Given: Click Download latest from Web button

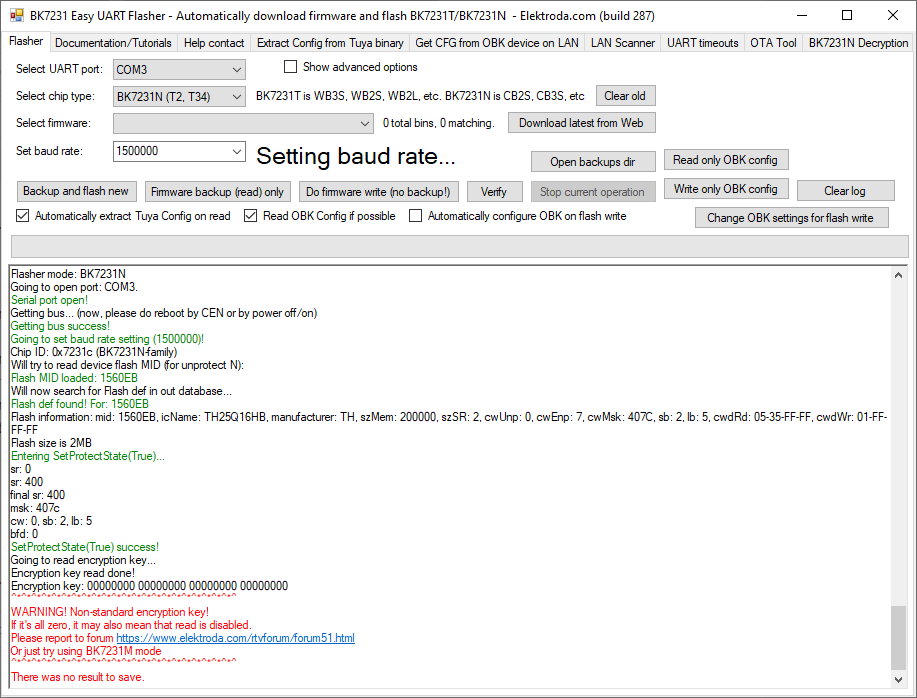Looking at the screenshot, I should (x=581, y=123).
